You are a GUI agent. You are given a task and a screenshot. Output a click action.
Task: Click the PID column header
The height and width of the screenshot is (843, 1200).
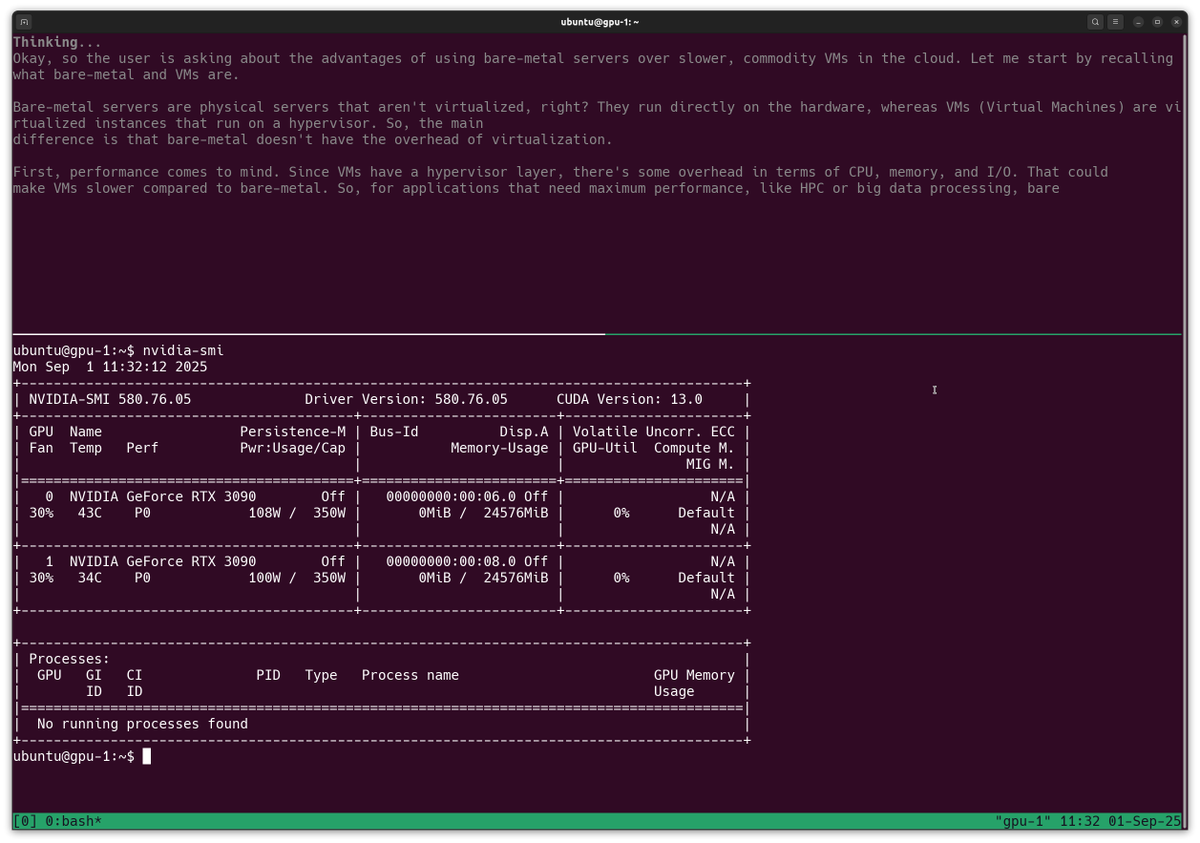pyautogui.click(x=268, y=675)
